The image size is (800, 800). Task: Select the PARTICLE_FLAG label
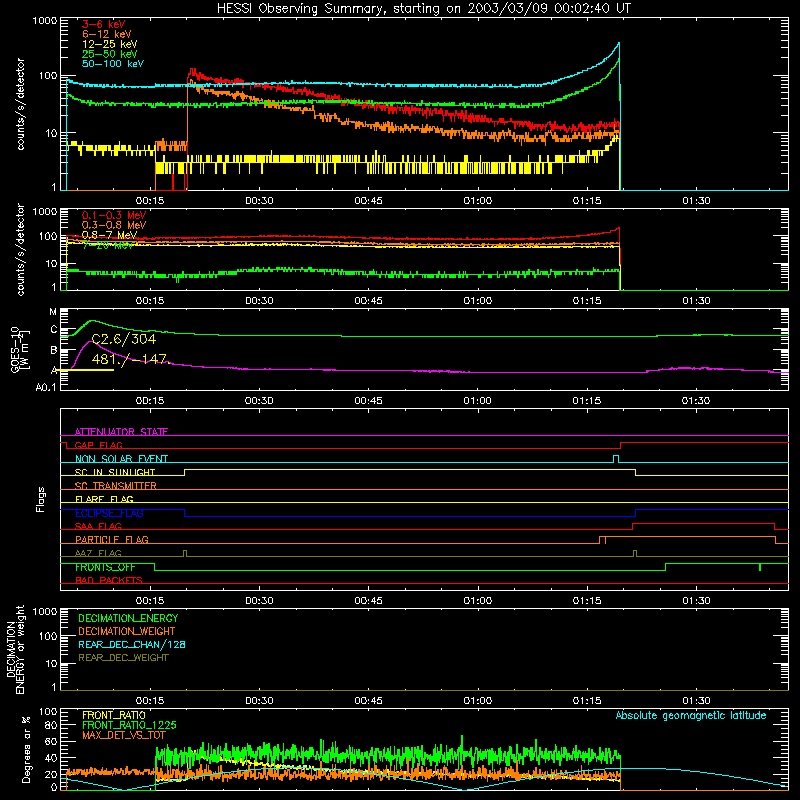[x=112, y=540]
